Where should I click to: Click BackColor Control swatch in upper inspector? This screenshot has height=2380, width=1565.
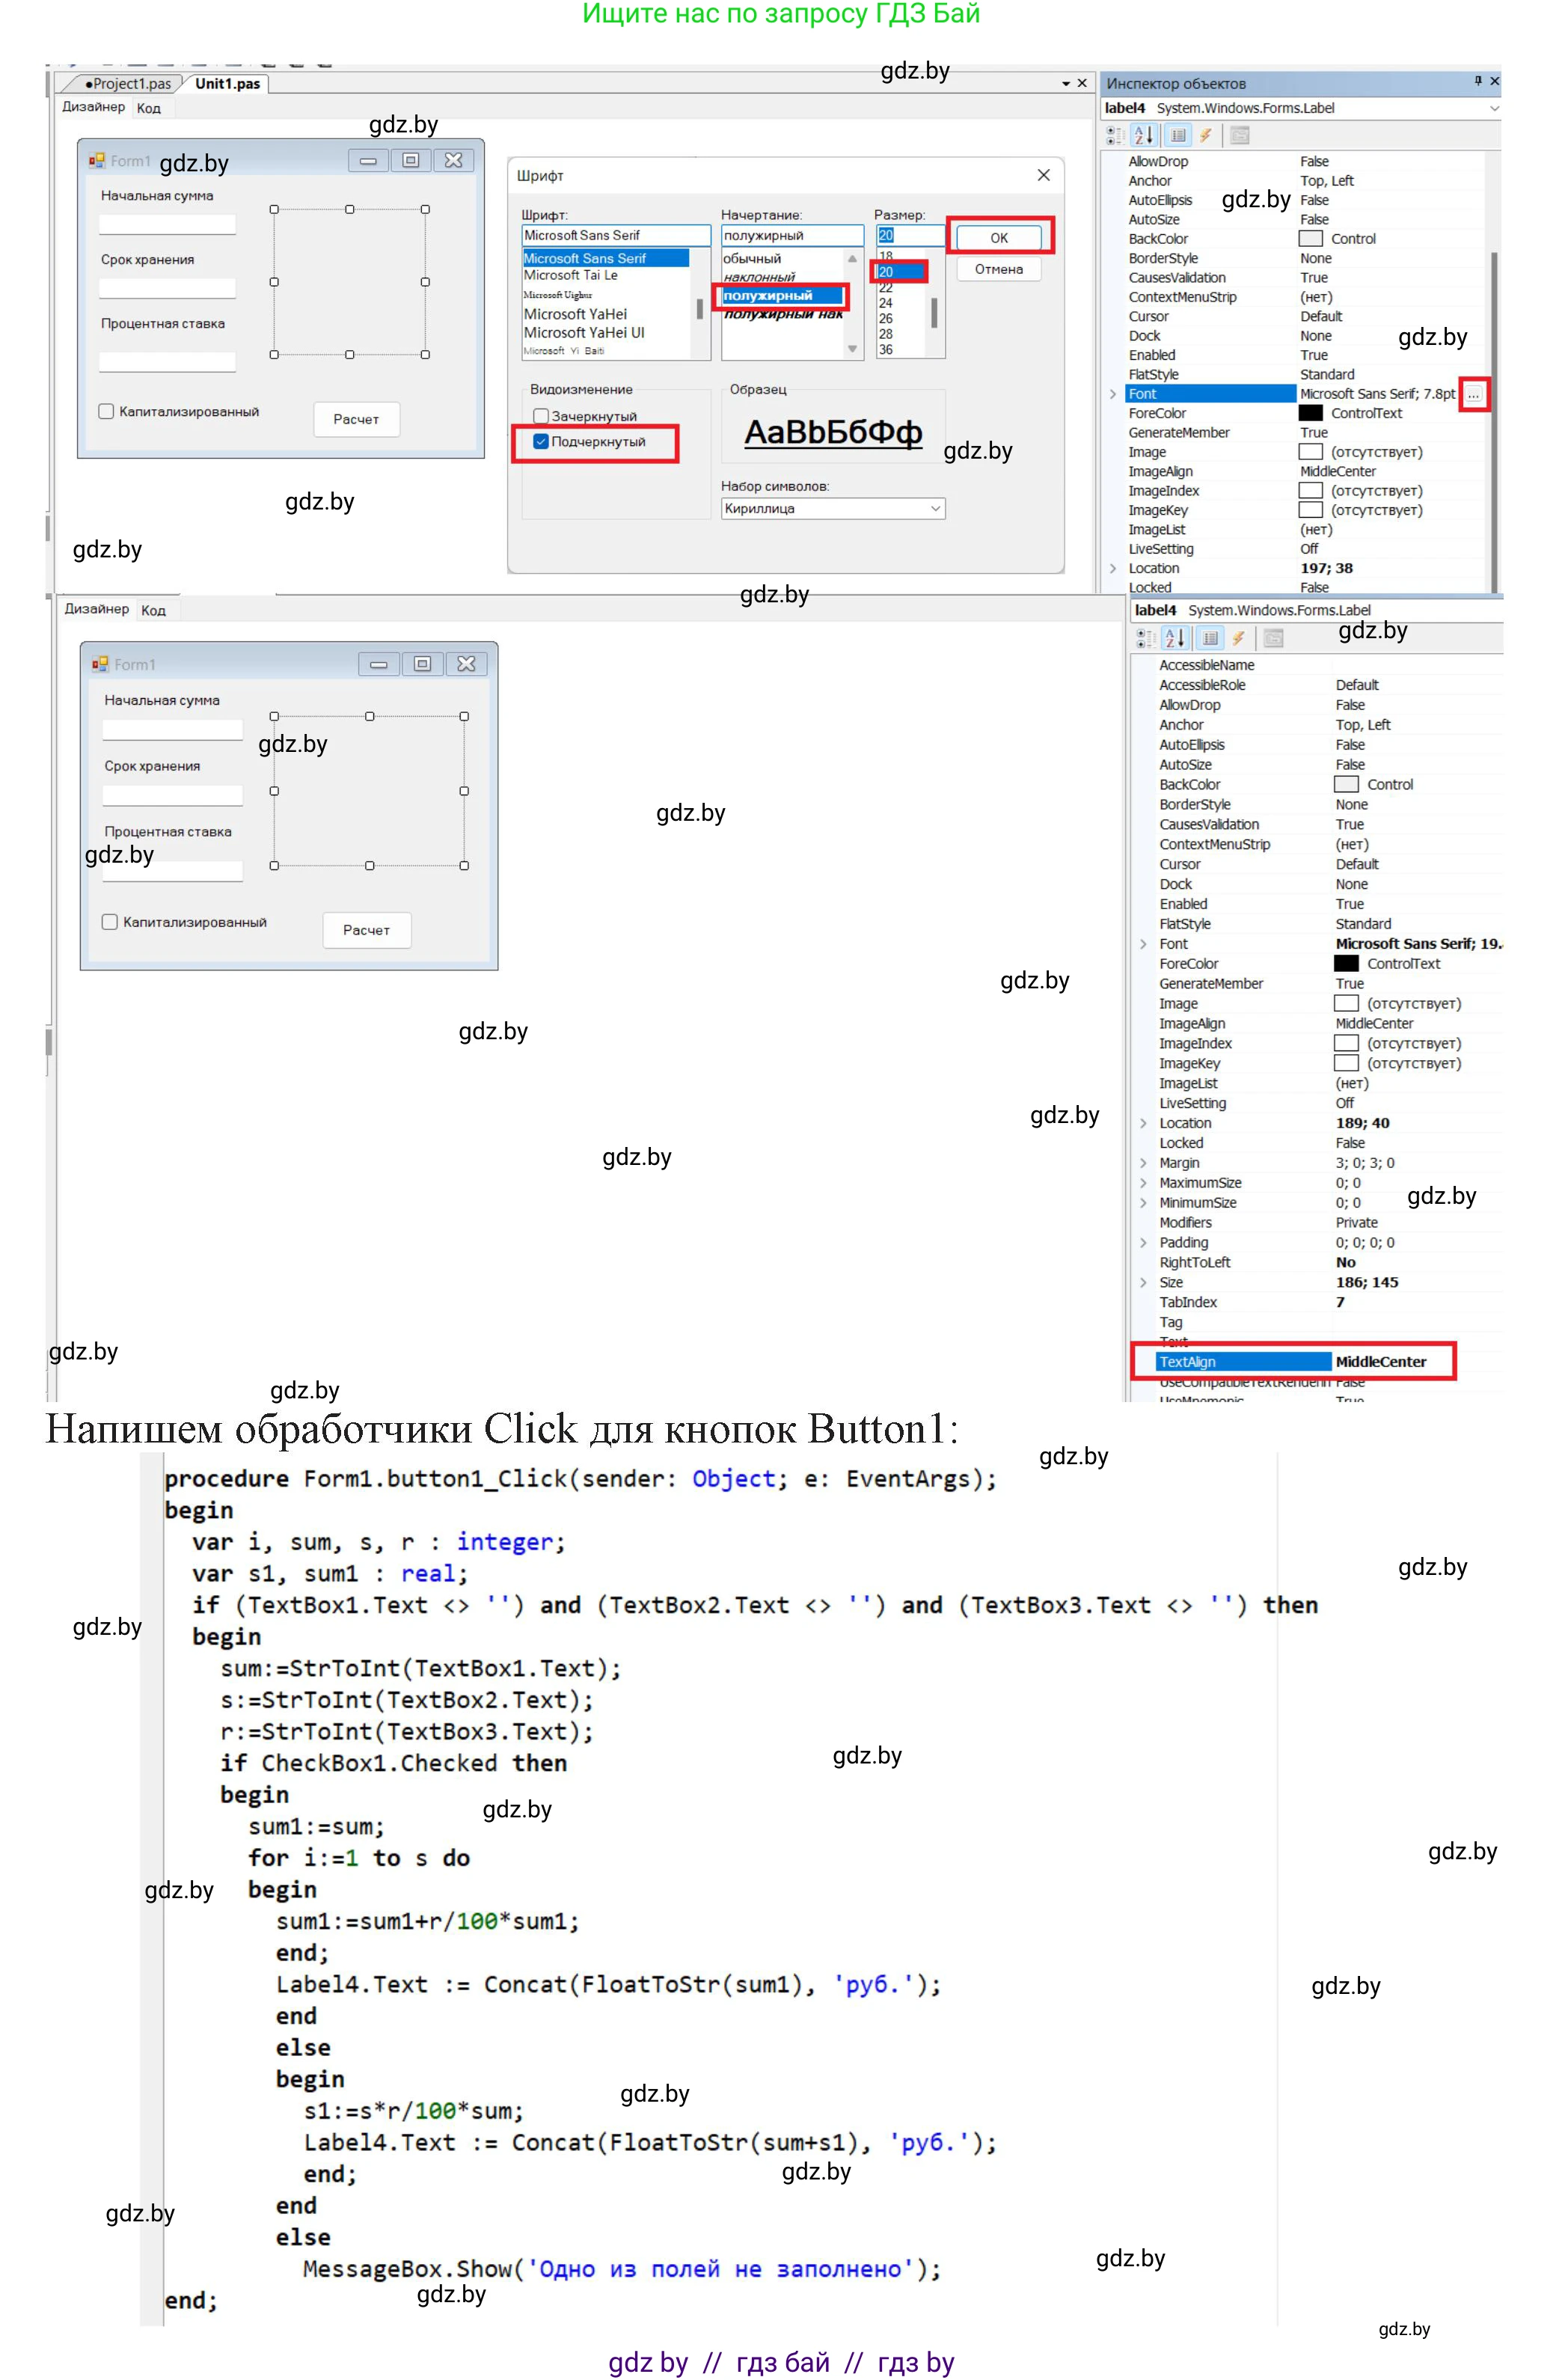coord(1310,239)
